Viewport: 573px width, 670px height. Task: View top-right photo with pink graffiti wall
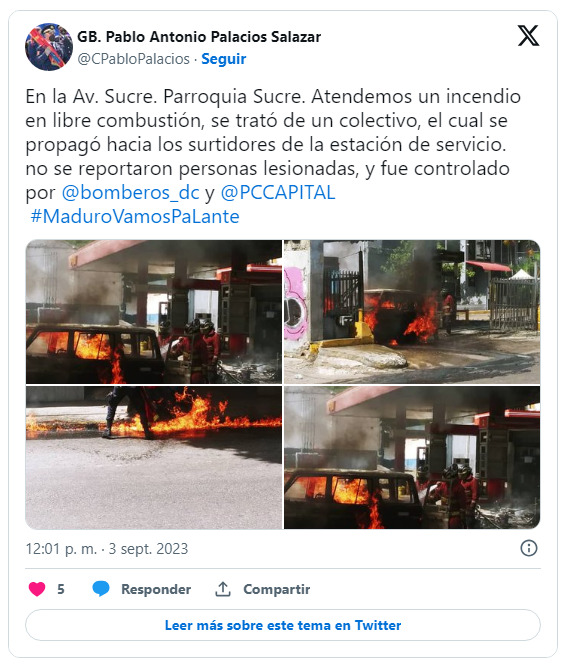(x=412, y=312)
